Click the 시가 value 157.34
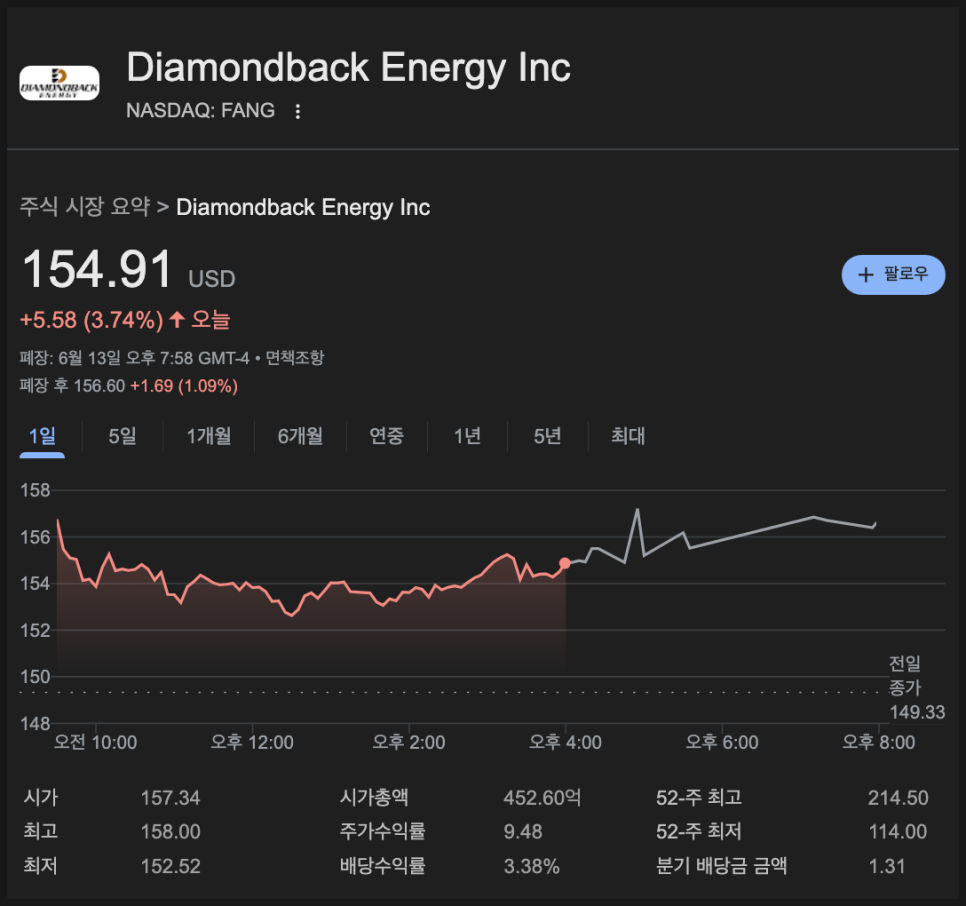This screenshot has height=906, width=966. [x=171, y=798]
